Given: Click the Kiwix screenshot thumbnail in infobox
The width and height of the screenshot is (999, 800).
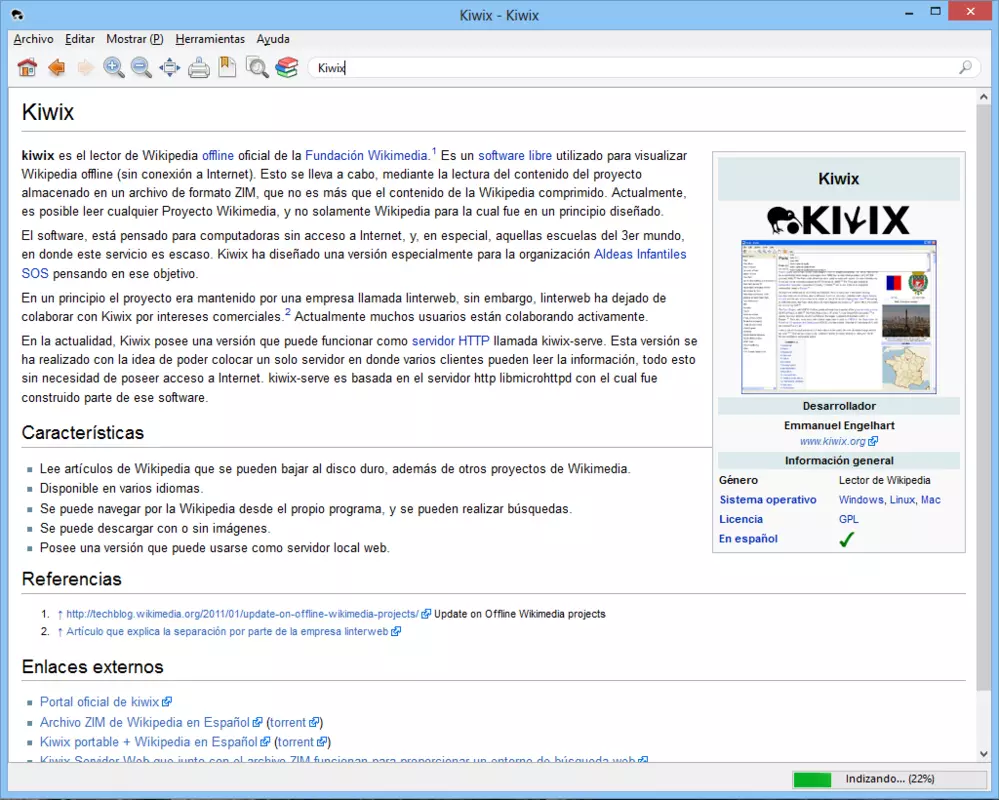Looking at the screenshot, I should click(x=838, y=317).
